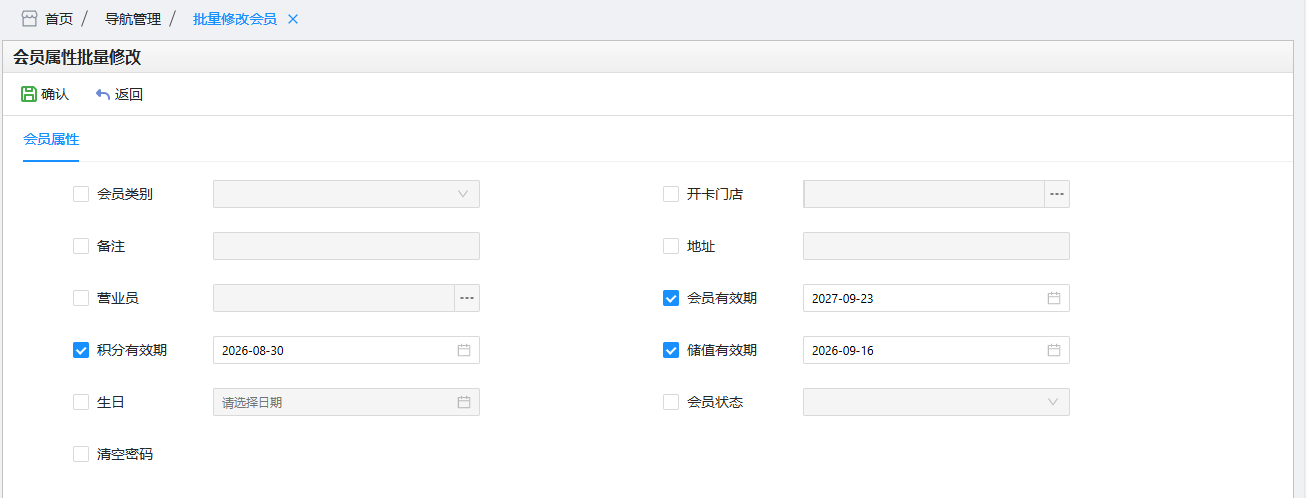Close the 批量修改会员 tab

[x=293, y=19]
